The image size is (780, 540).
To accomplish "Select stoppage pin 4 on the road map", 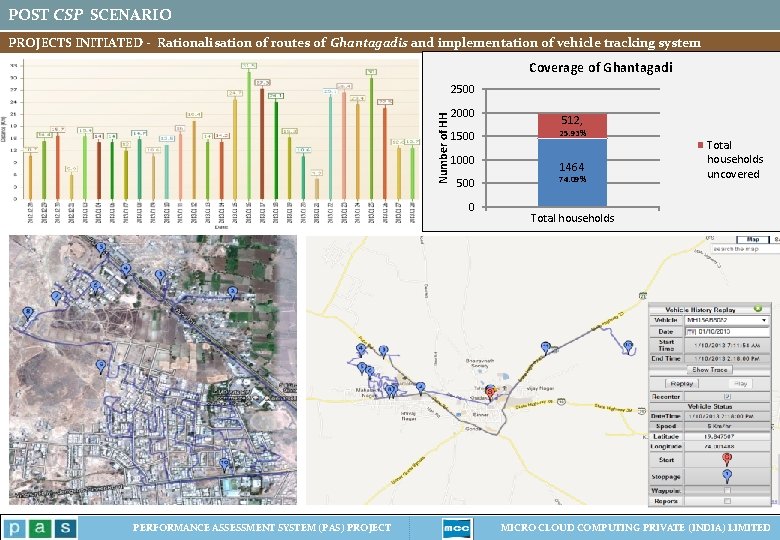I will point(361,349).
